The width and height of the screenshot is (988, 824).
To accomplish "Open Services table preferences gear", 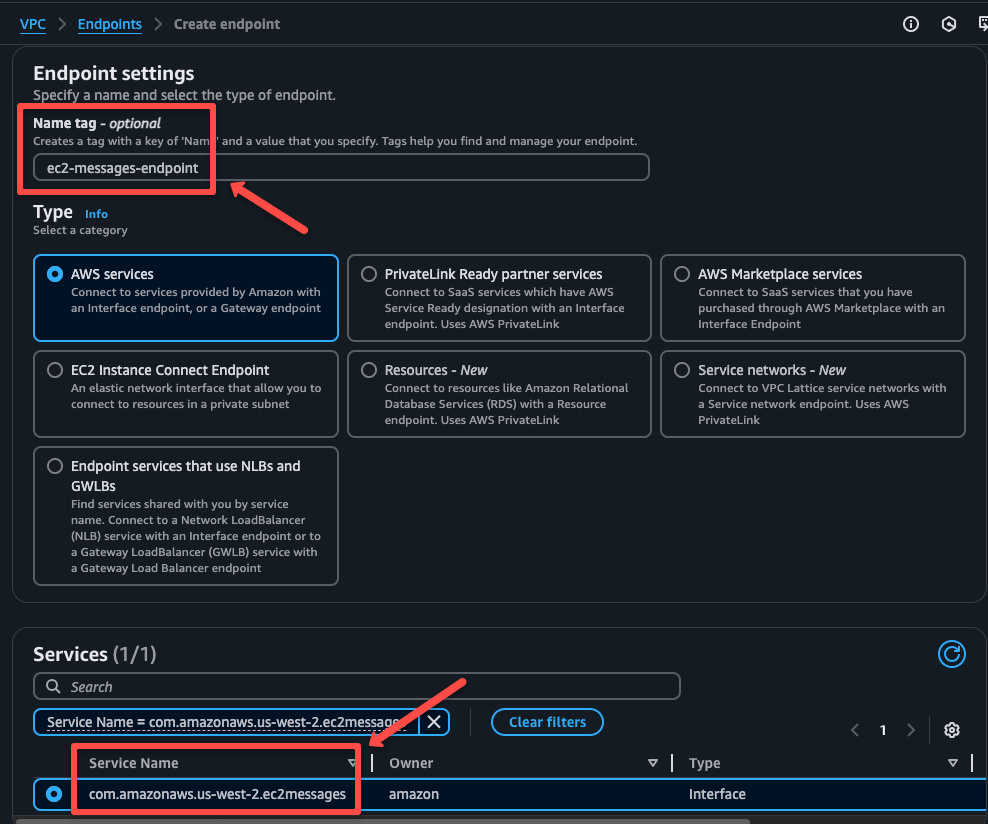I will pyautogui.click(x=951, y=730).
